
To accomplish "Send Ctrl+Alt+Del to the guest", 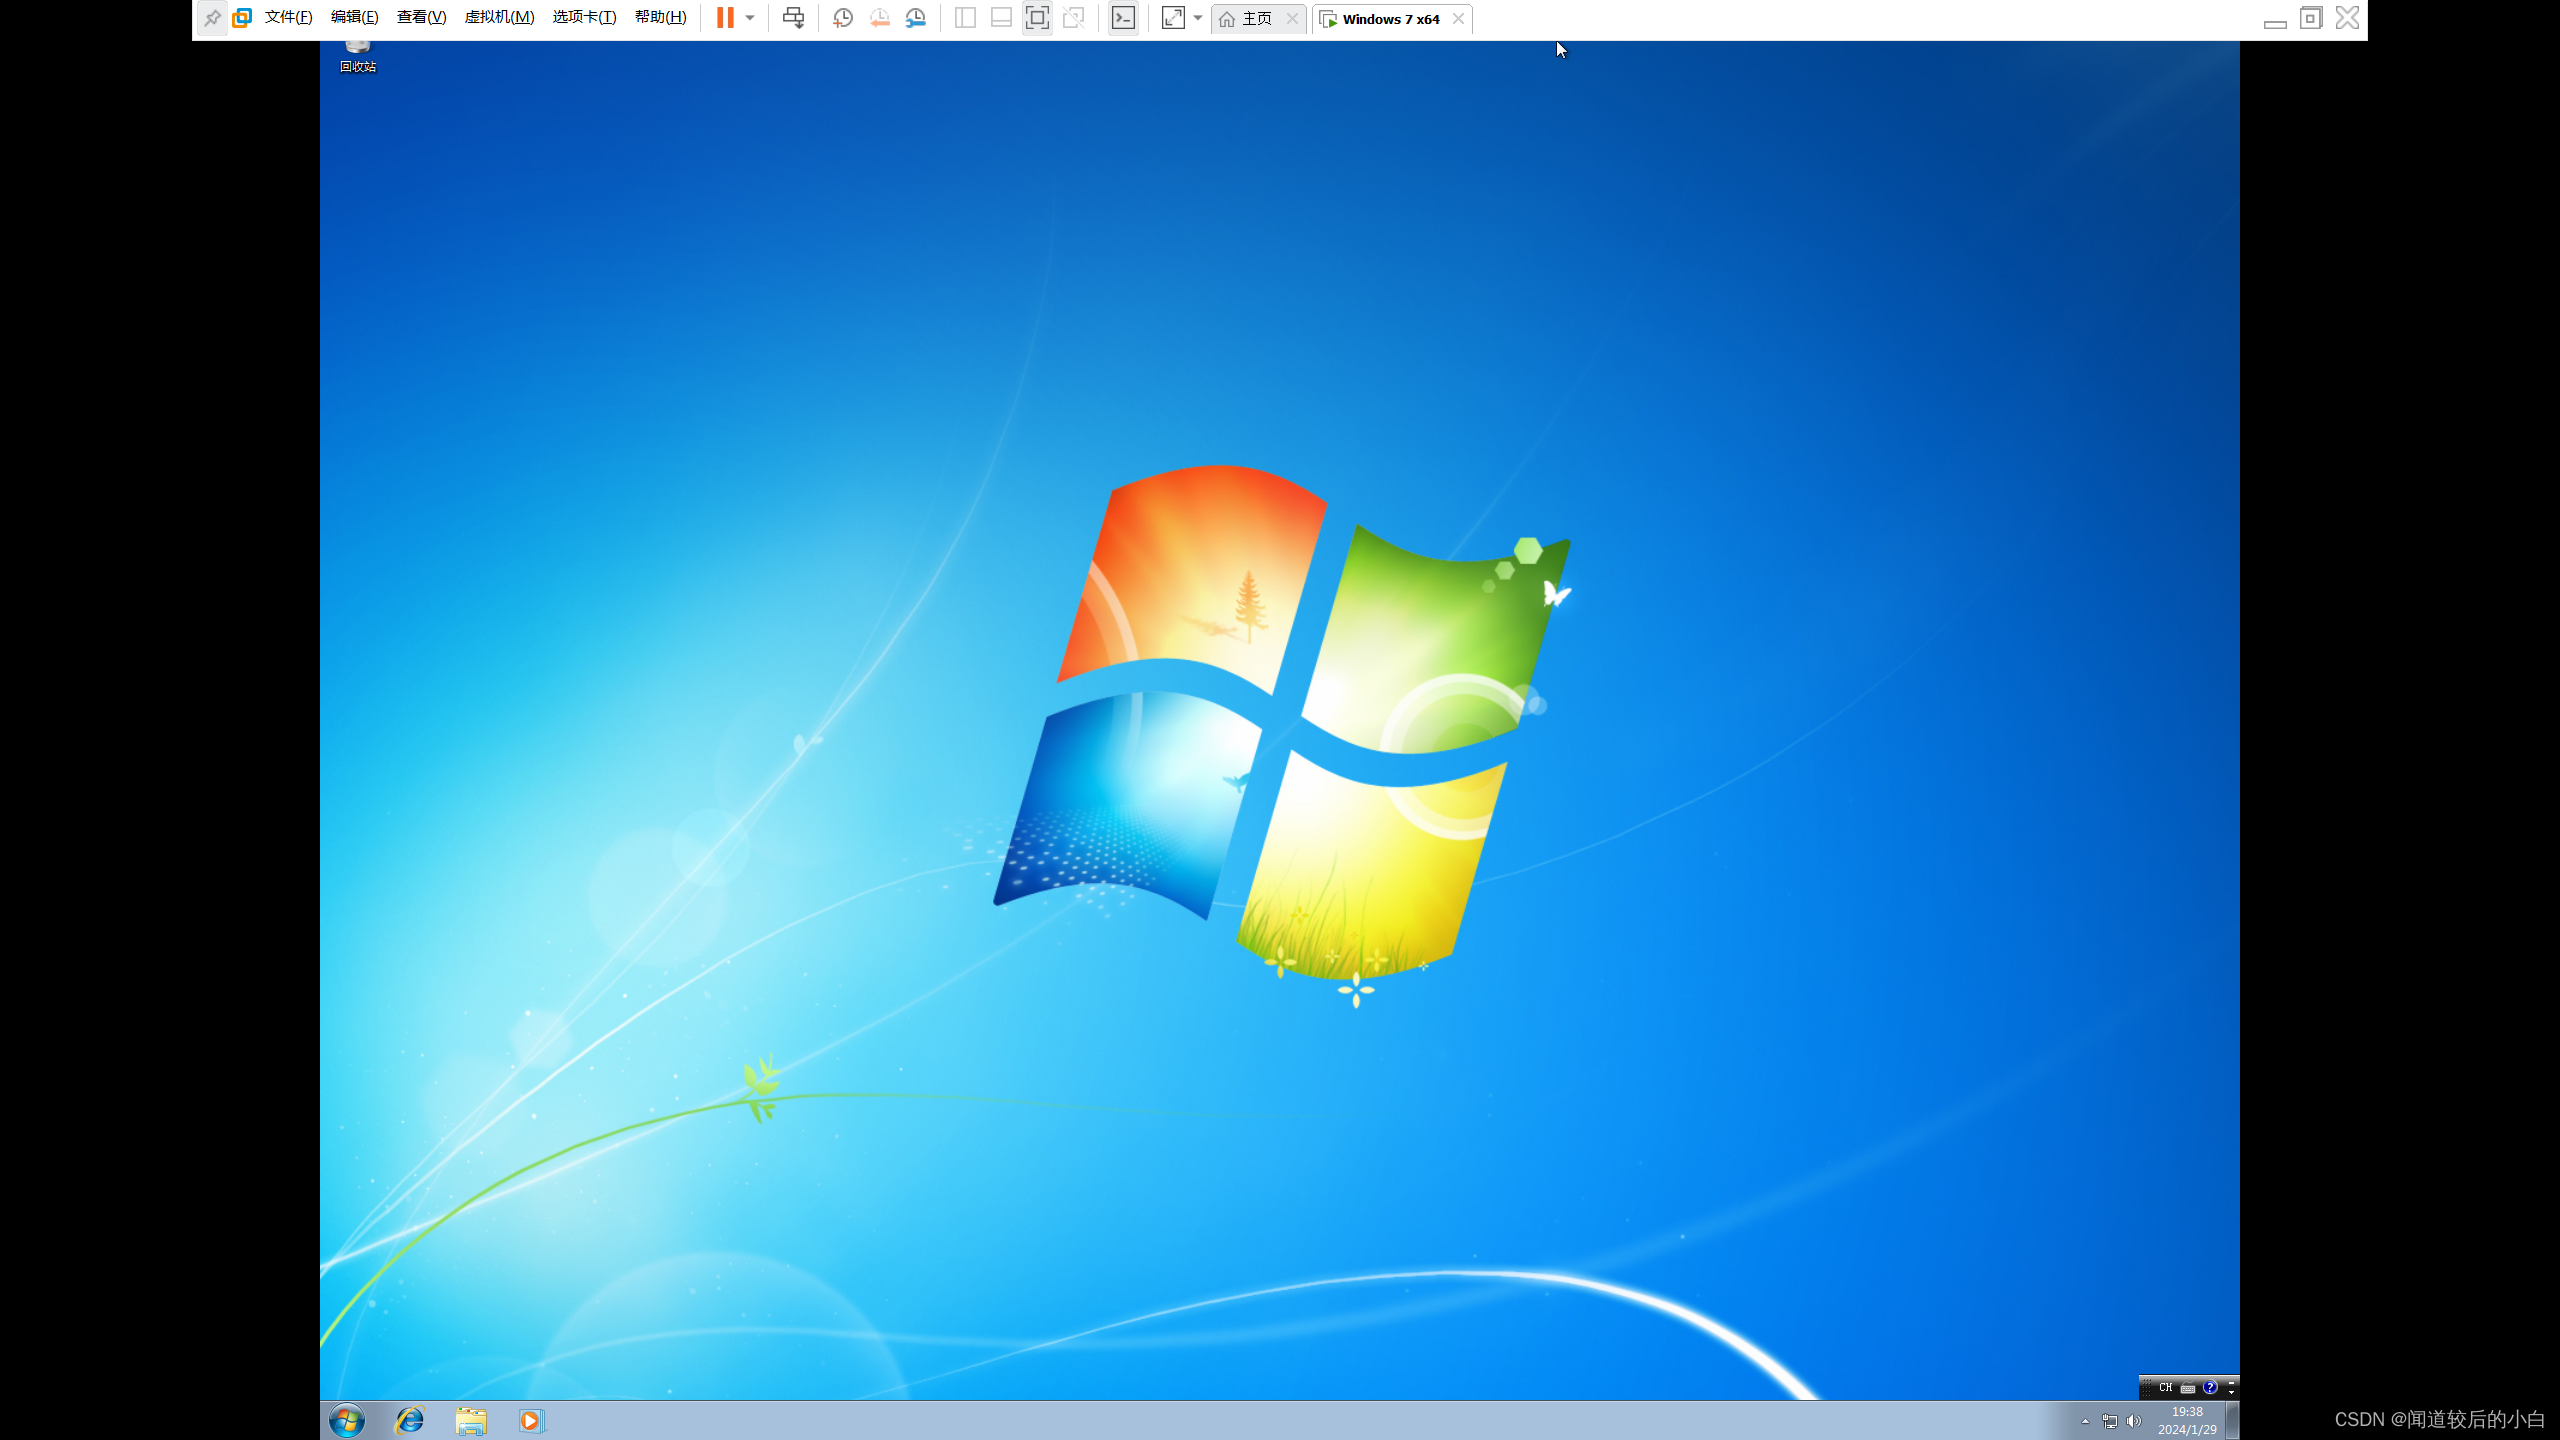I will coord(793,17).
